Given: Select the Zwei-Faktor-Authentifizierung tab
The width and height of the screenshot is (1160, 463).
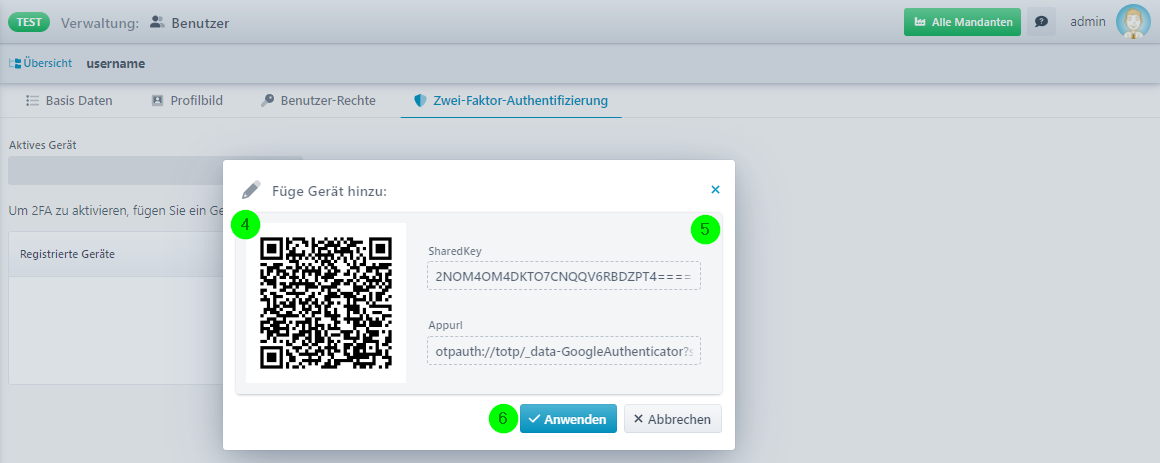Looking at the screenshot, I should (x=511, y=101).
